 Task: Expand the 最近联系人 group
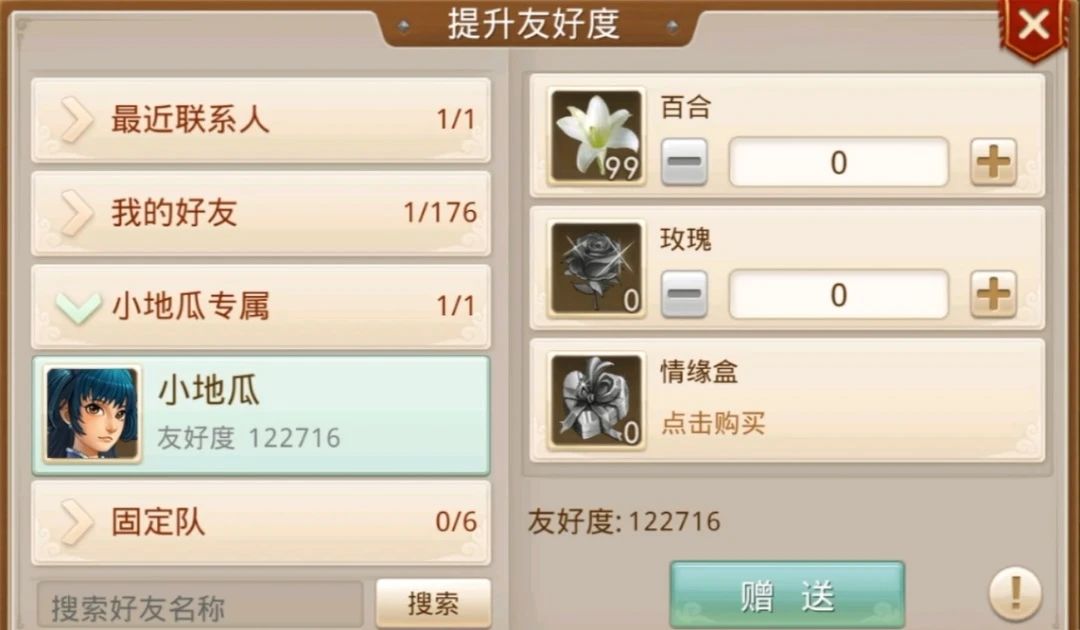[261, 120]
